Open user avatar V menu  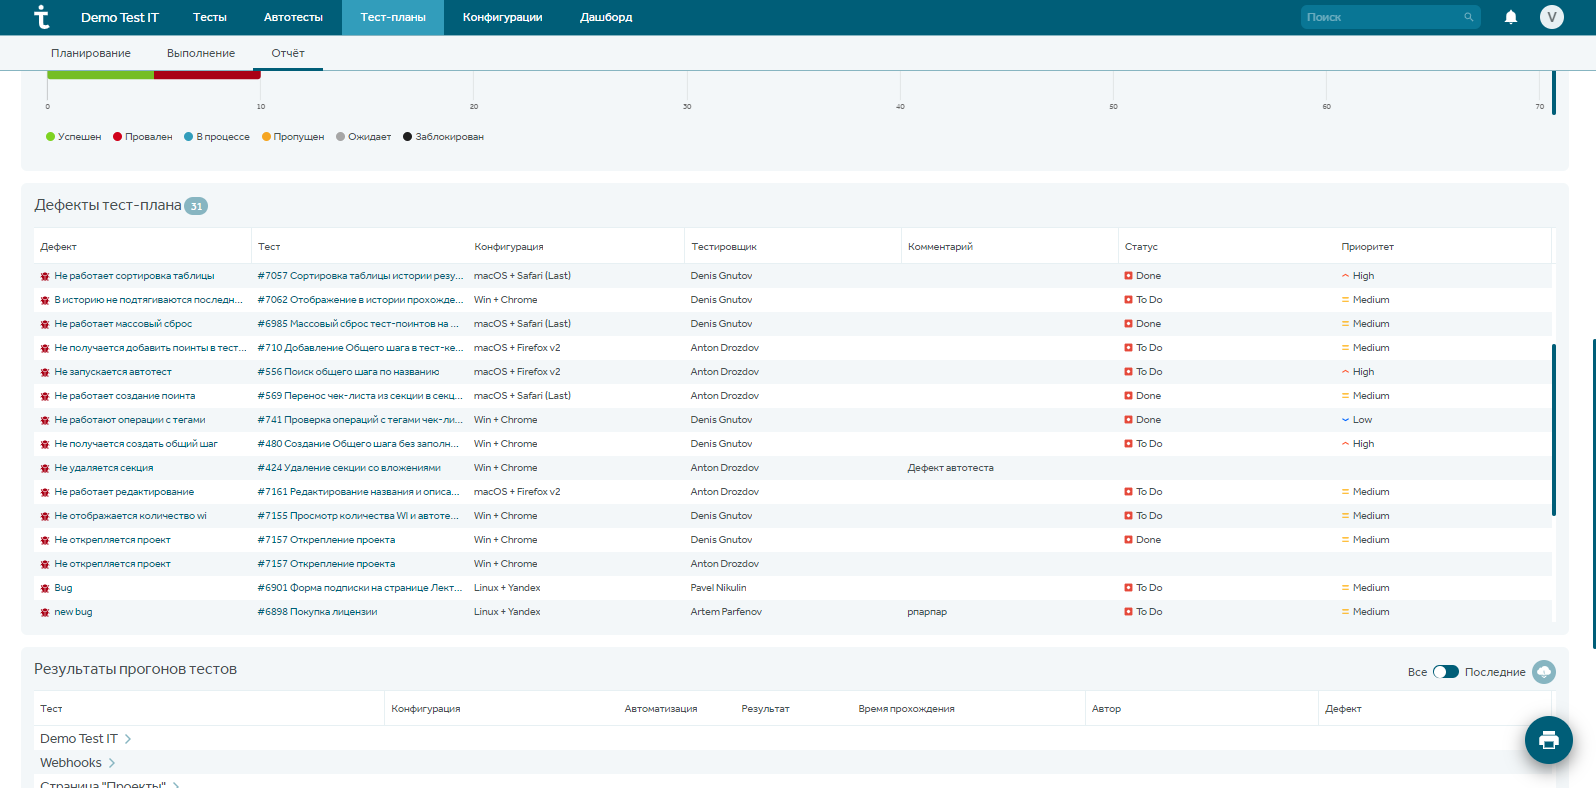point(1552,17)
